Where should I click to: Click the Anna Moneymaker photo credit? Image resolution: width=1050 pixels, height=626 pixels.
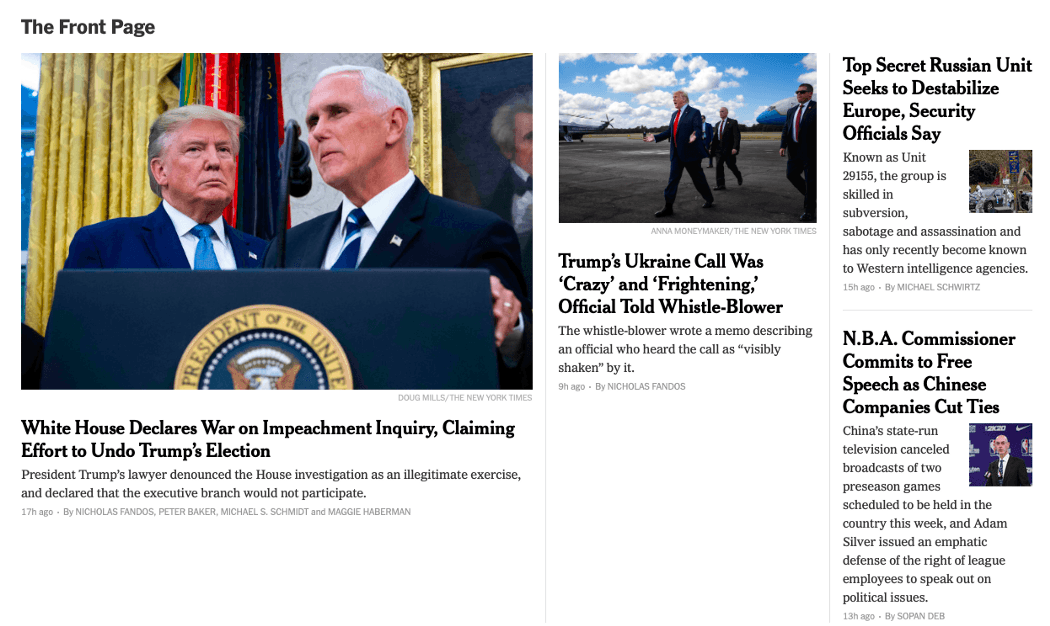(733, 231)
